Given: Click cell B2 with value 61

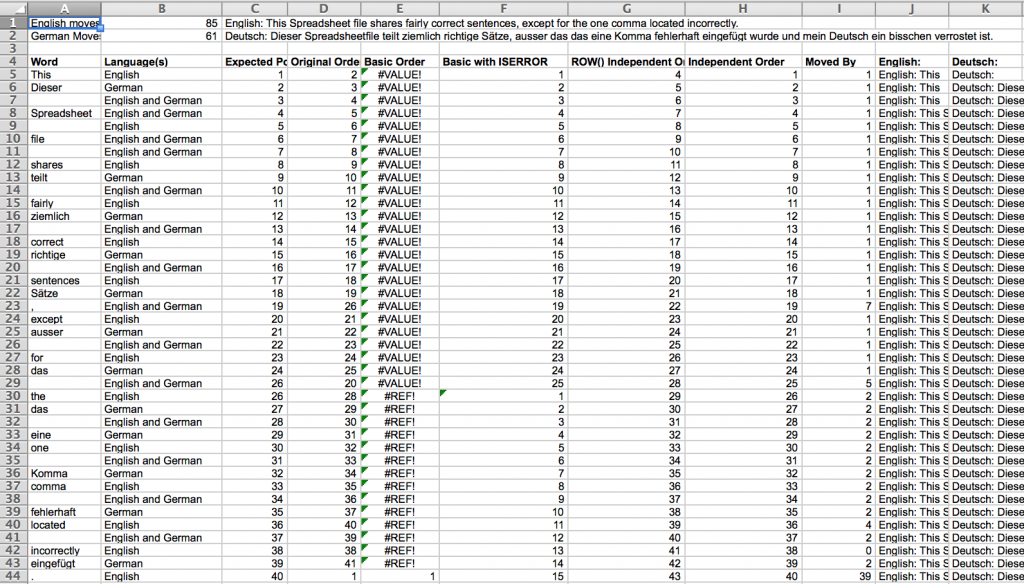Looking at the screenshot, I should [161, 36].
